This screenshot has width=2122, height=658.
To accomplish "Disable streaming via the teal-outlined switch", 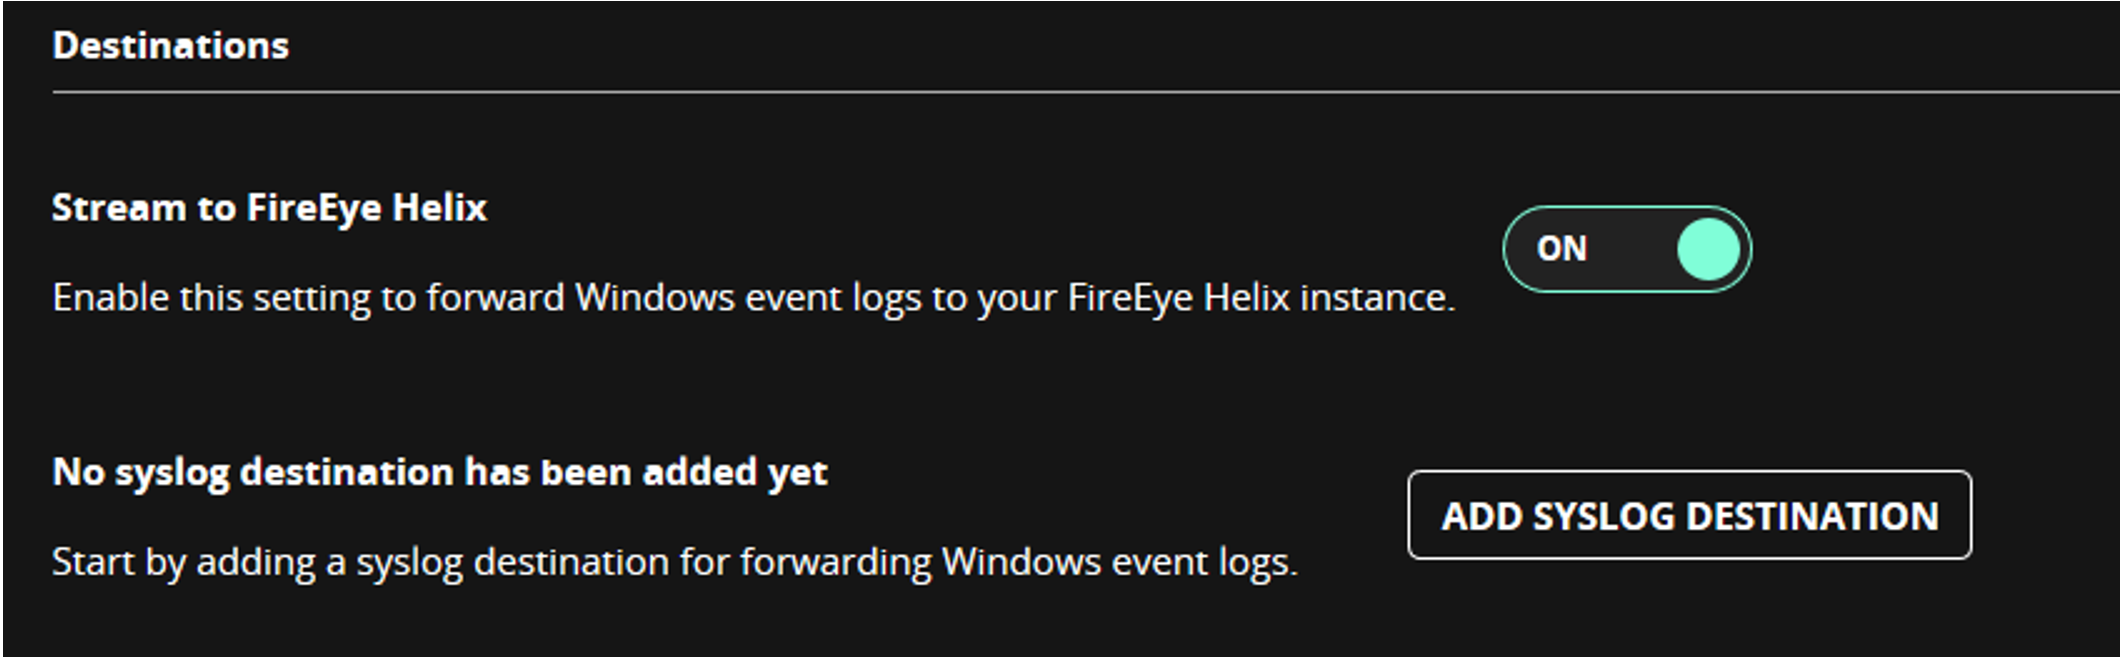I will 1627,249.
